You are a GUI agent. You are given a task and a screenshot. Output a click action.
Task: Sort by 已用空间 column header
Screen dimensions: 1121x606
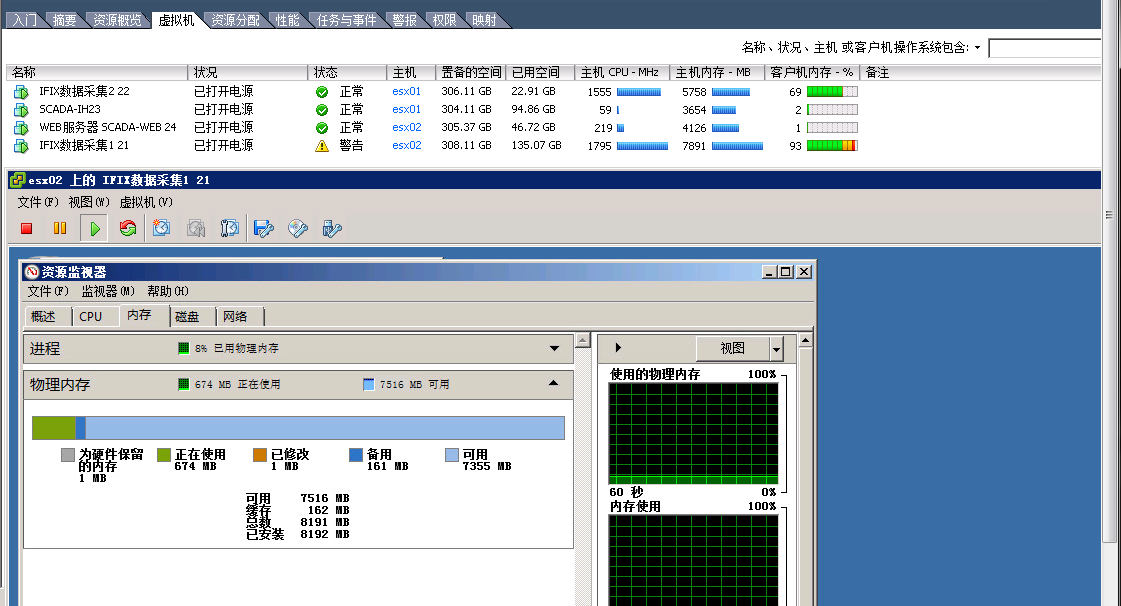click(540, 72)
